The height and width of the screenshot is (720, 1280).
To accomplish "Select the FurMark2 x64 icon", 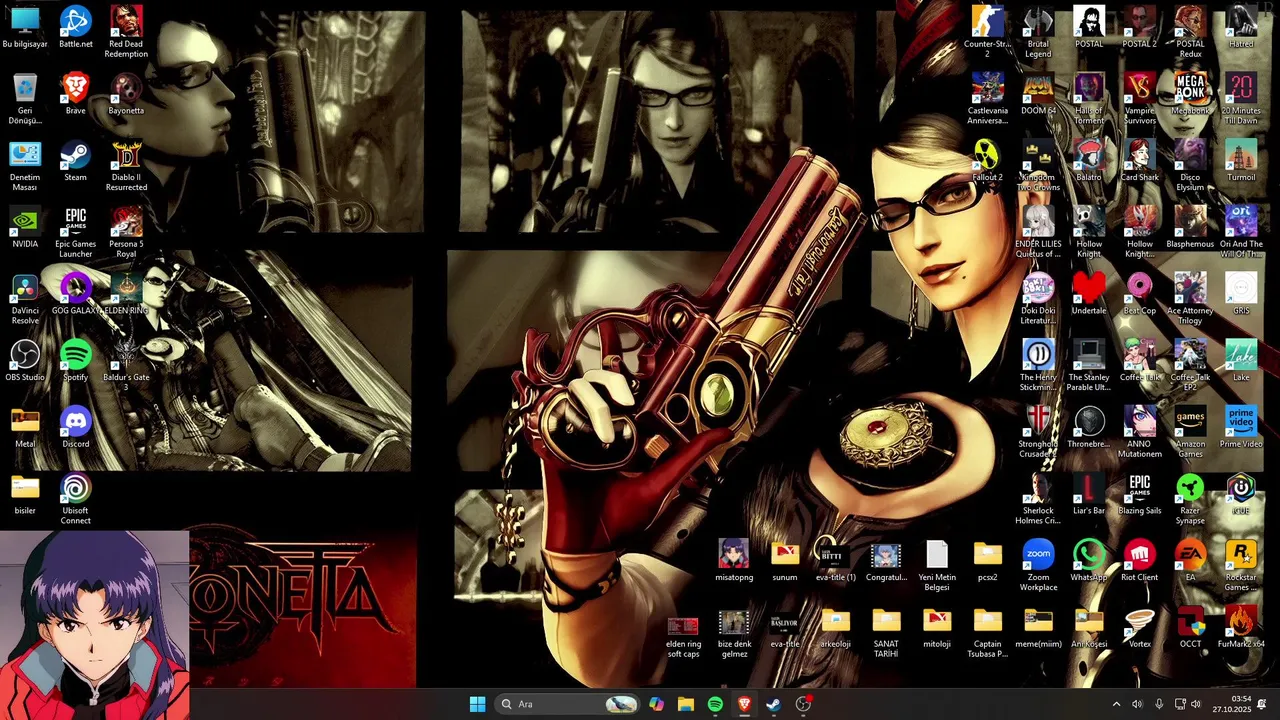I will coord(1241,628).
